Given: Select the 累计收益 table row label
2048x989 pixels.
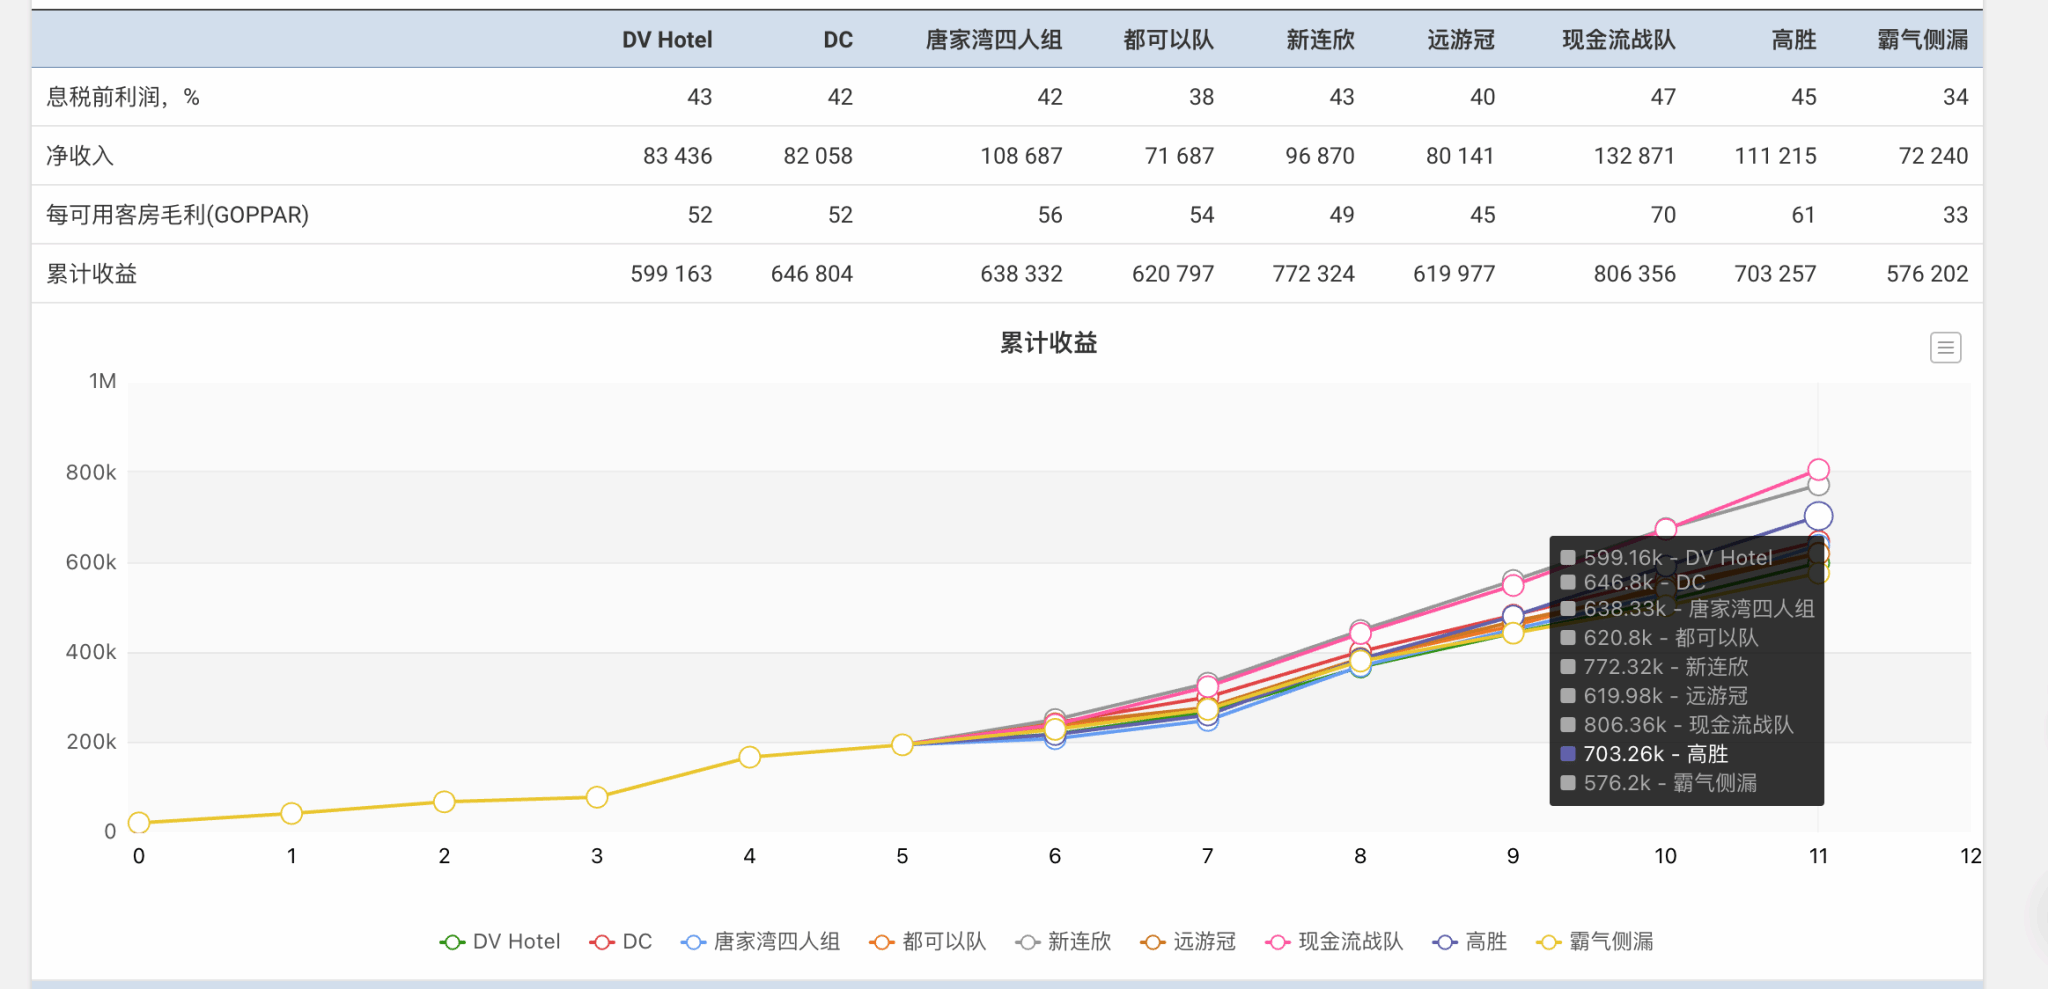Looking at the screenshot, I should [x=92, y=274].
